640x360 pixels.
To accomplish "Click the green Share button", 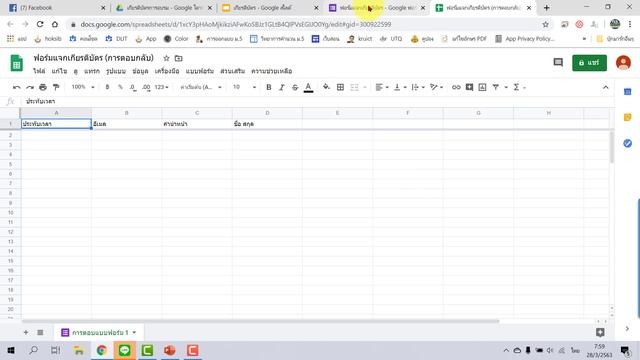I will 589,63.
